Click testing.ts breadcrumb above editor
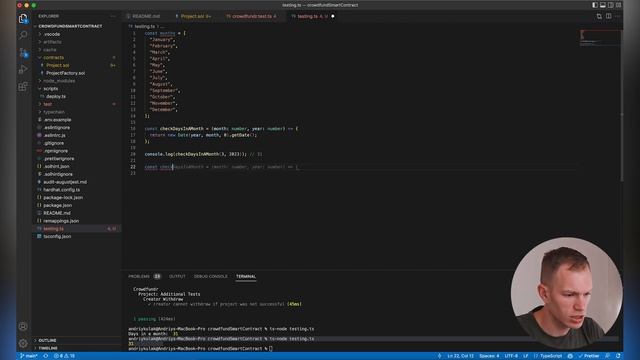 tap(145, 26)
